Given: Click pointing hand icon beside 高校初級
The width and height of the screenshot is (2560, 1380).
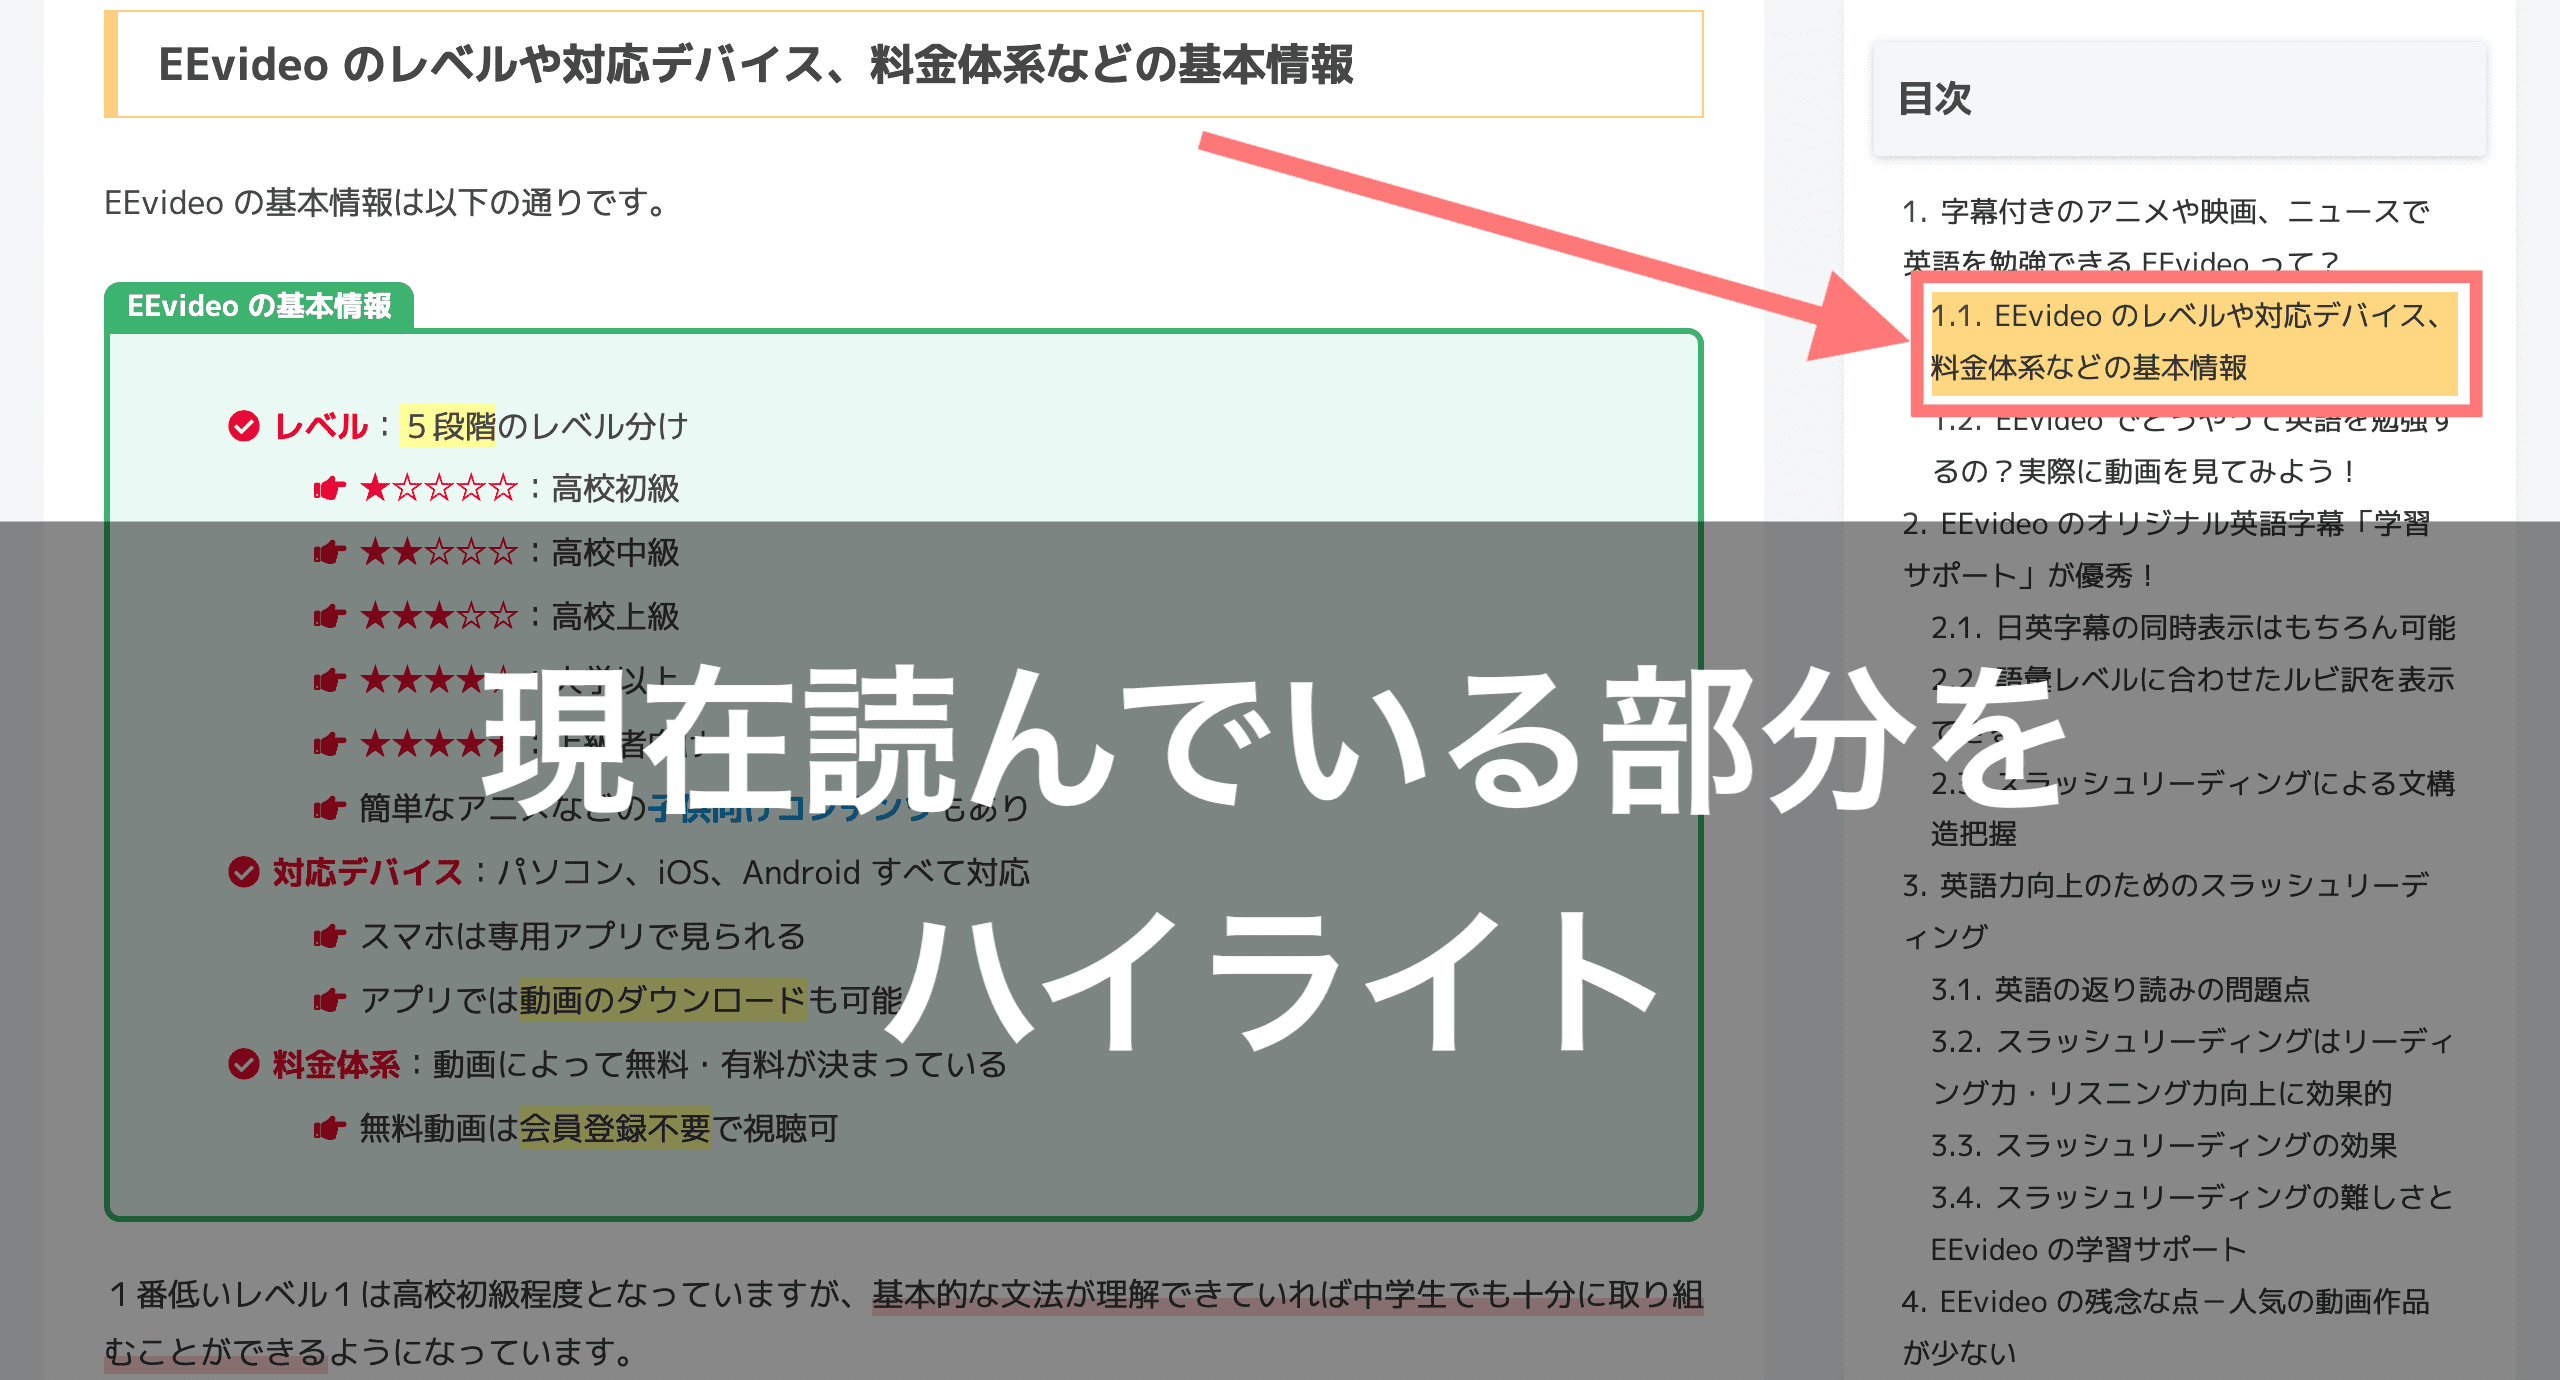Looking at the screenshot, I should (x=329, y=489).
